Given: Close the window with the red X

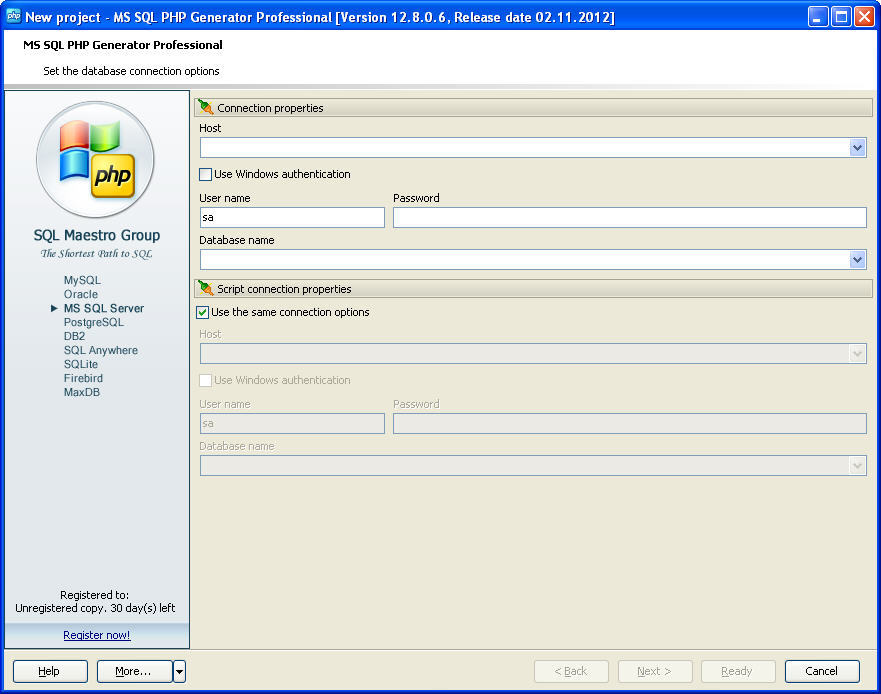Looking at the screenshot, I should tap(864, 17).
